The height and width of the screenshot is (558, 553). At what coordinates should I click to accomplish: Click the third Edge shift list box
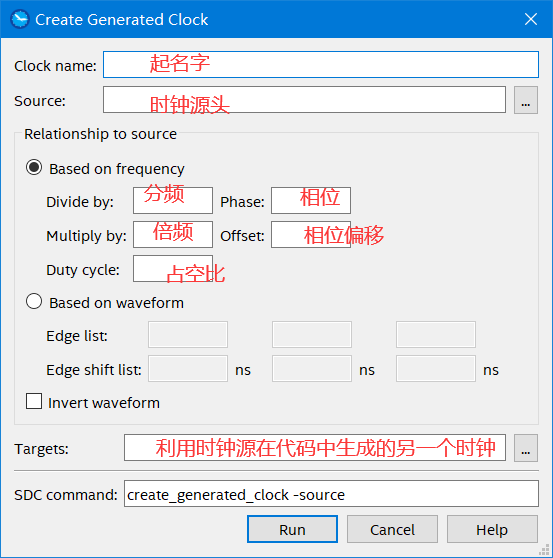click(x=436, y=368)
